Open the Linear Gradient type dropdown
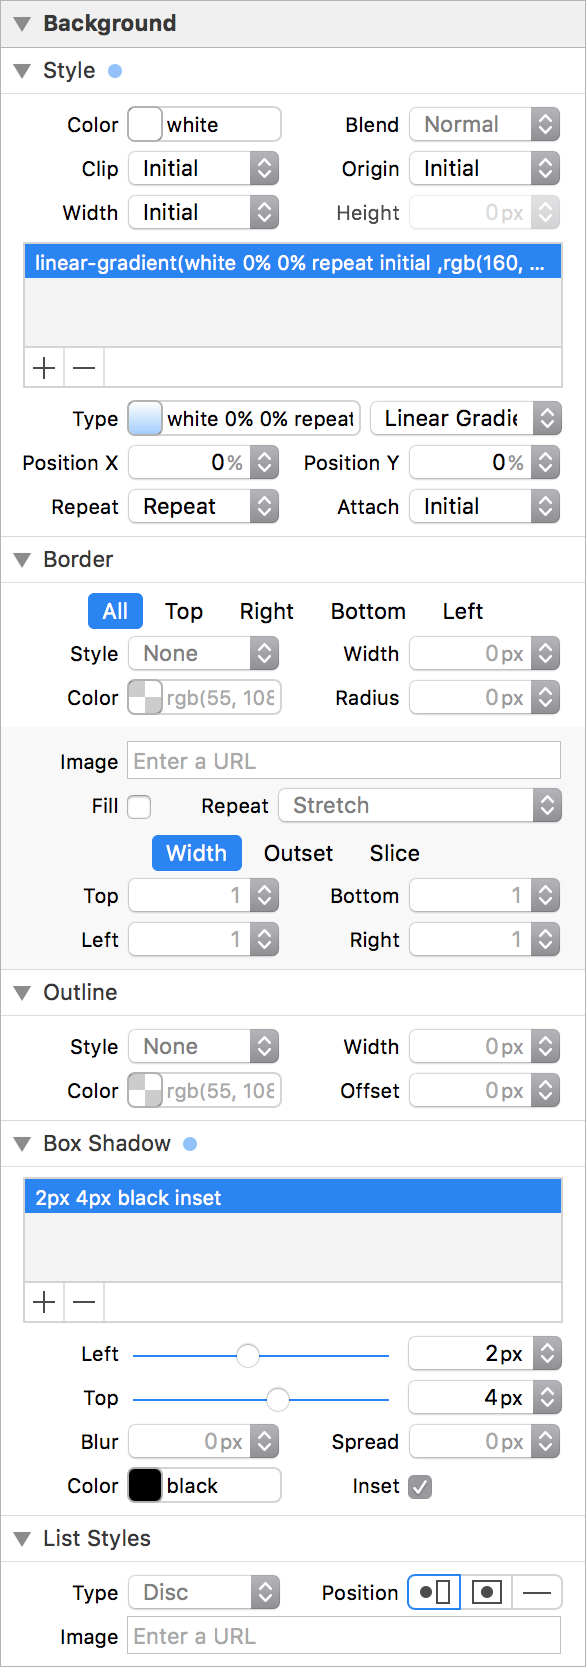The height and width of the screenshot is (1667, 586). tap(466, 418)
